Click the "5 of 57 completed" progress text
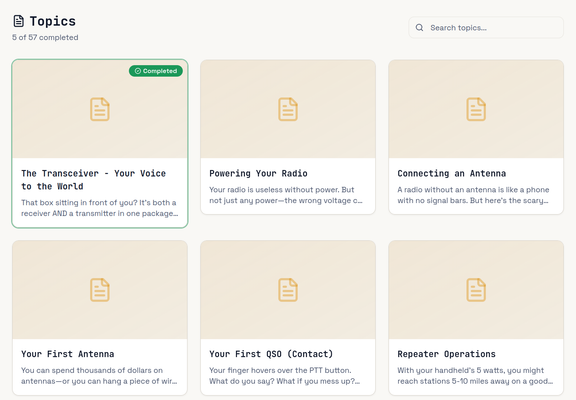This screenshot has height=400, width=576. pos(45,37)
